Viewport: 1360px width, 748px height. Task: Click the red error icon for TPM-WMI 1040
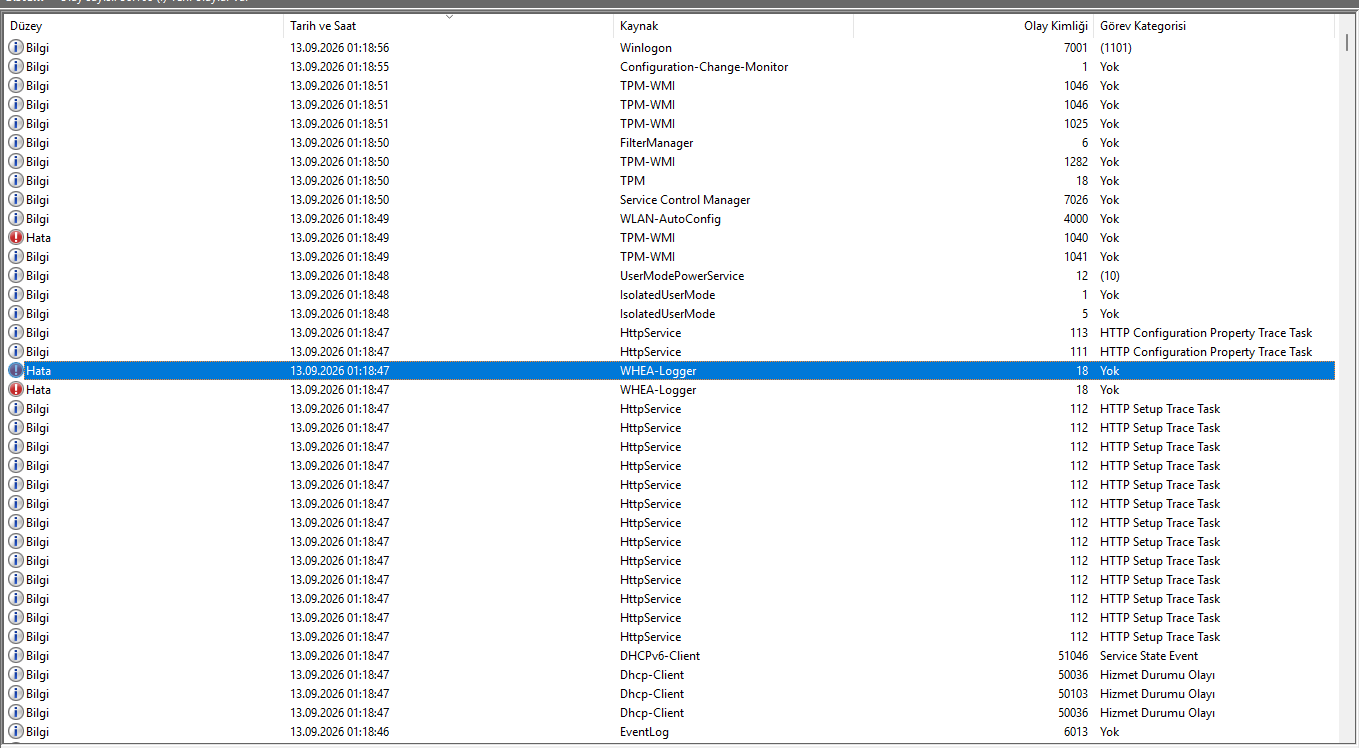tap(16, 238)
